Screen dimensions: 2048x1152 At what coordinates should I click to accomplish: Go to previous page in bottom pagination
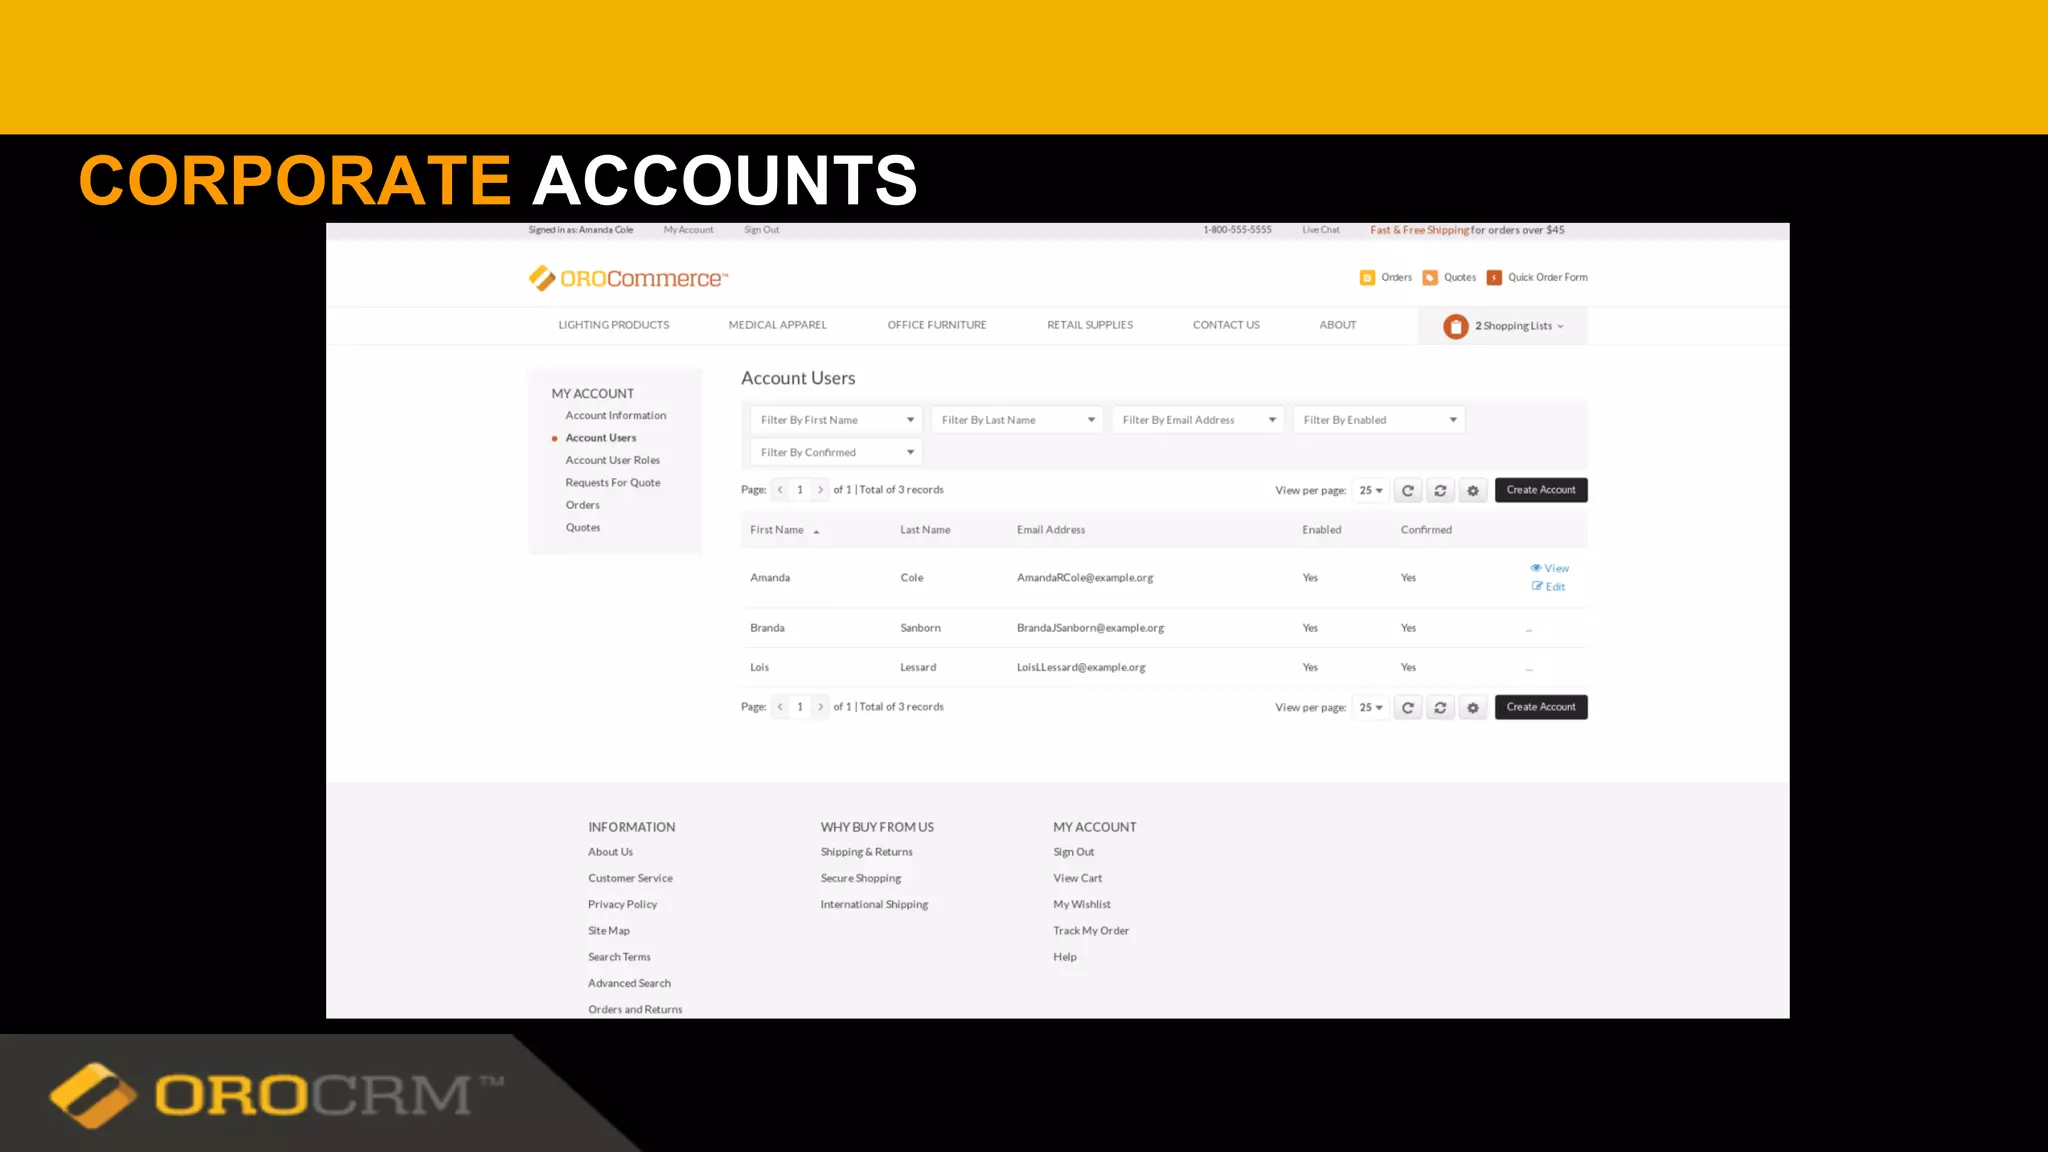(x=780, y=707)
